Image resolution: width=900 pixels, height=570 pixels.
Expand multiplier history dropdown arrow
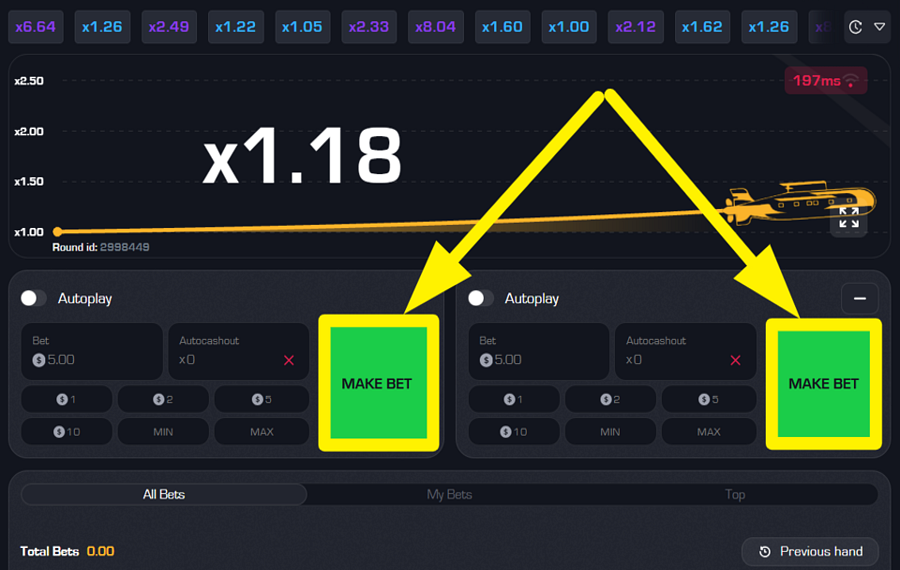coord(879,26)
